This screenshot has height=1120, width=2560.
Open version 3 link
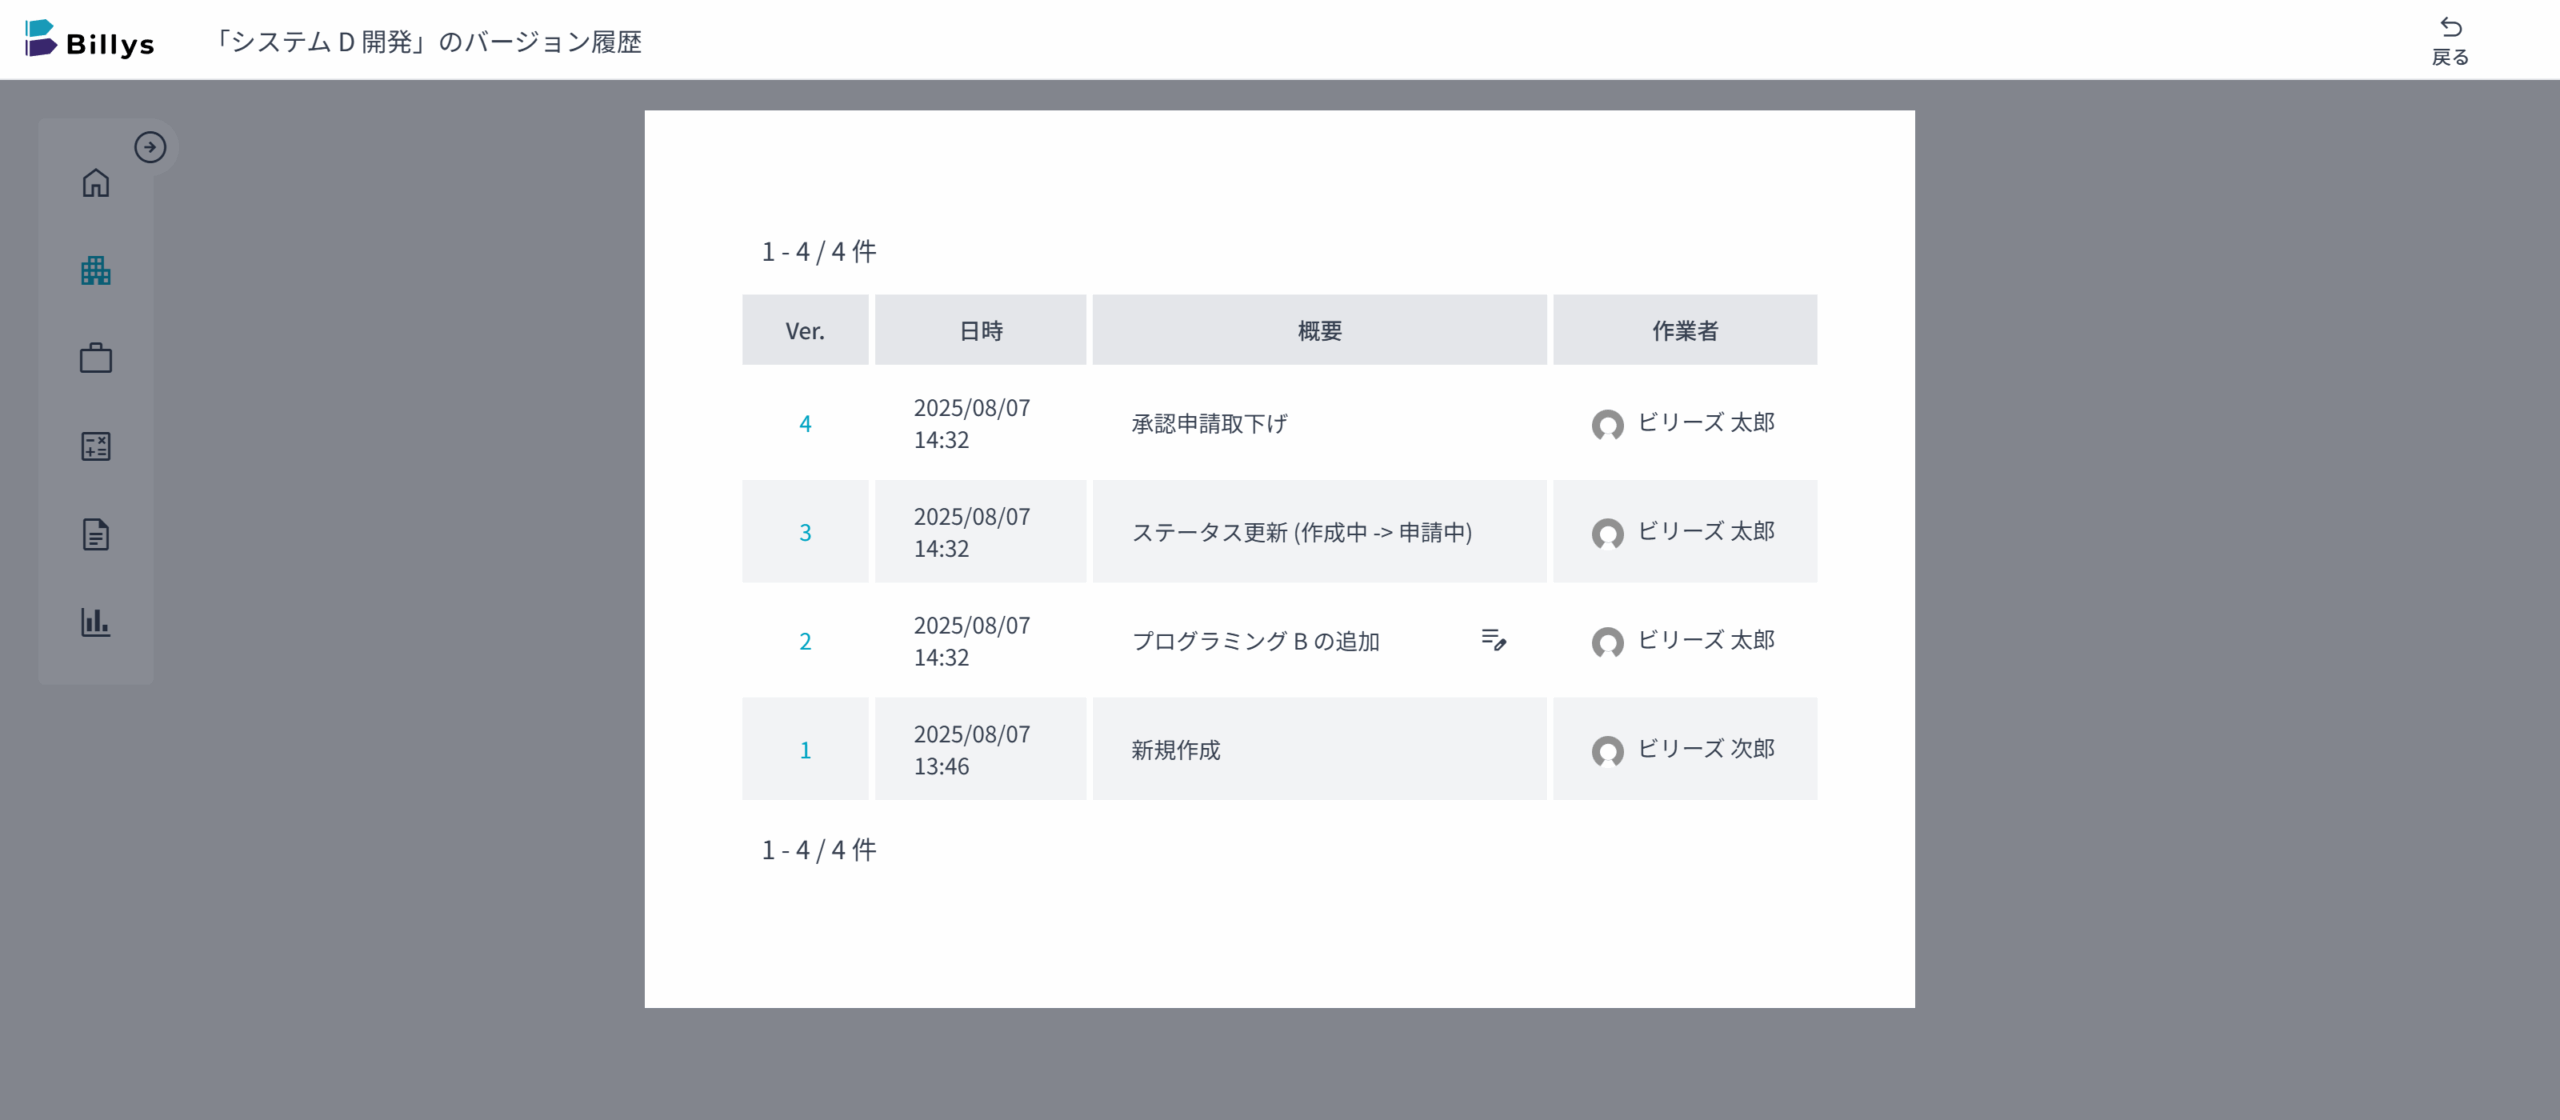click(805, 533)
